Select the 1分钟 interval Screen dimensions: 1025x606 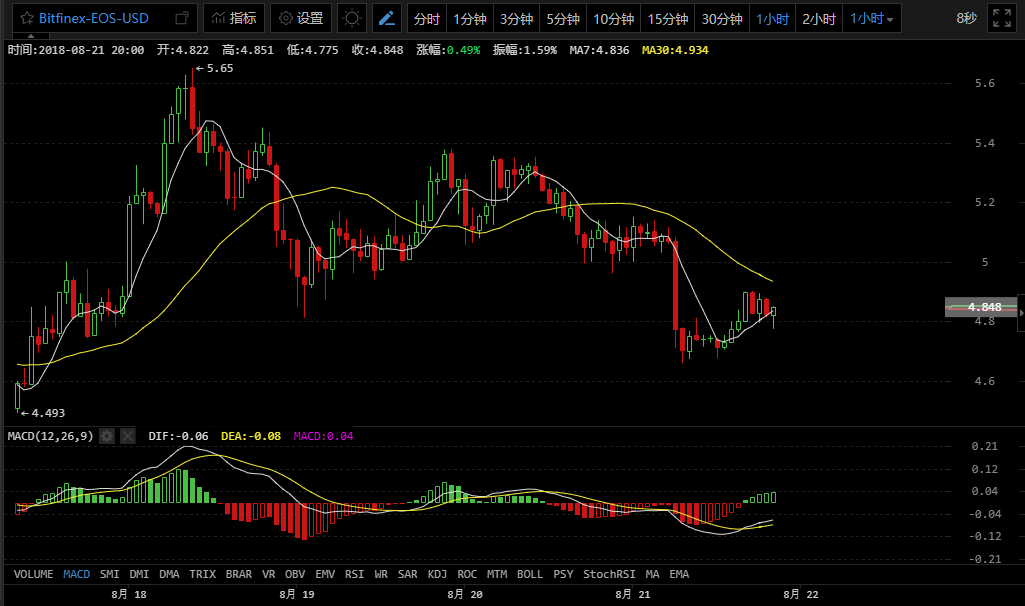point(470,19)
